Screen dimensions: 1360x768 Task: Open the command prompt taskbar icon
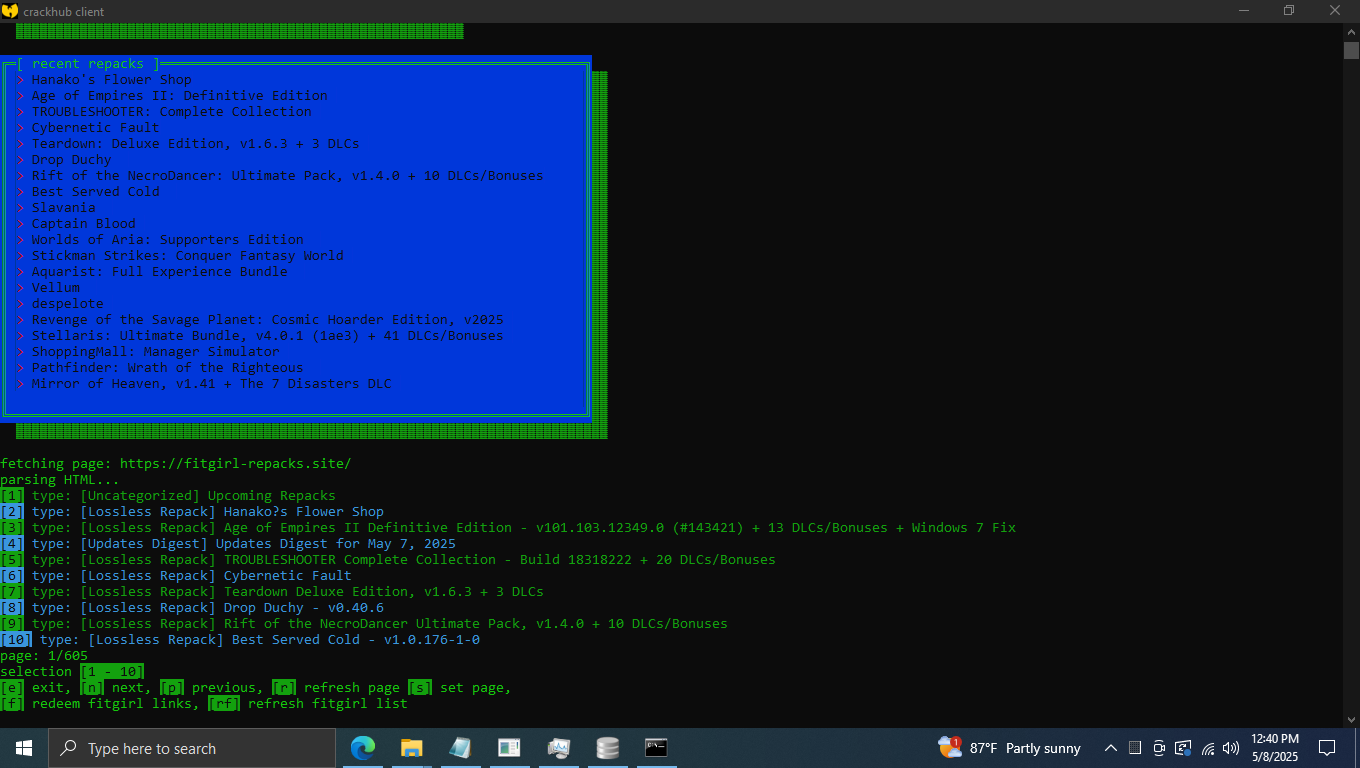656,747
